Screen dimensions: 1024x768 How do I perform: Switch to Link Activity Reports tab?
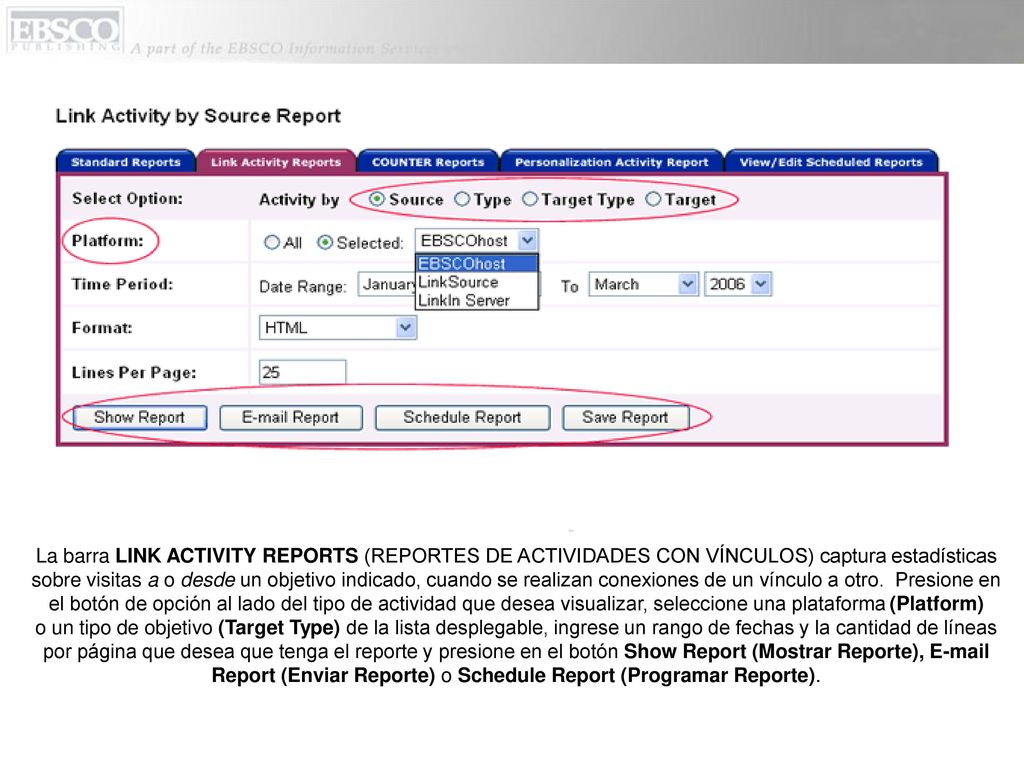coord(276,162)
